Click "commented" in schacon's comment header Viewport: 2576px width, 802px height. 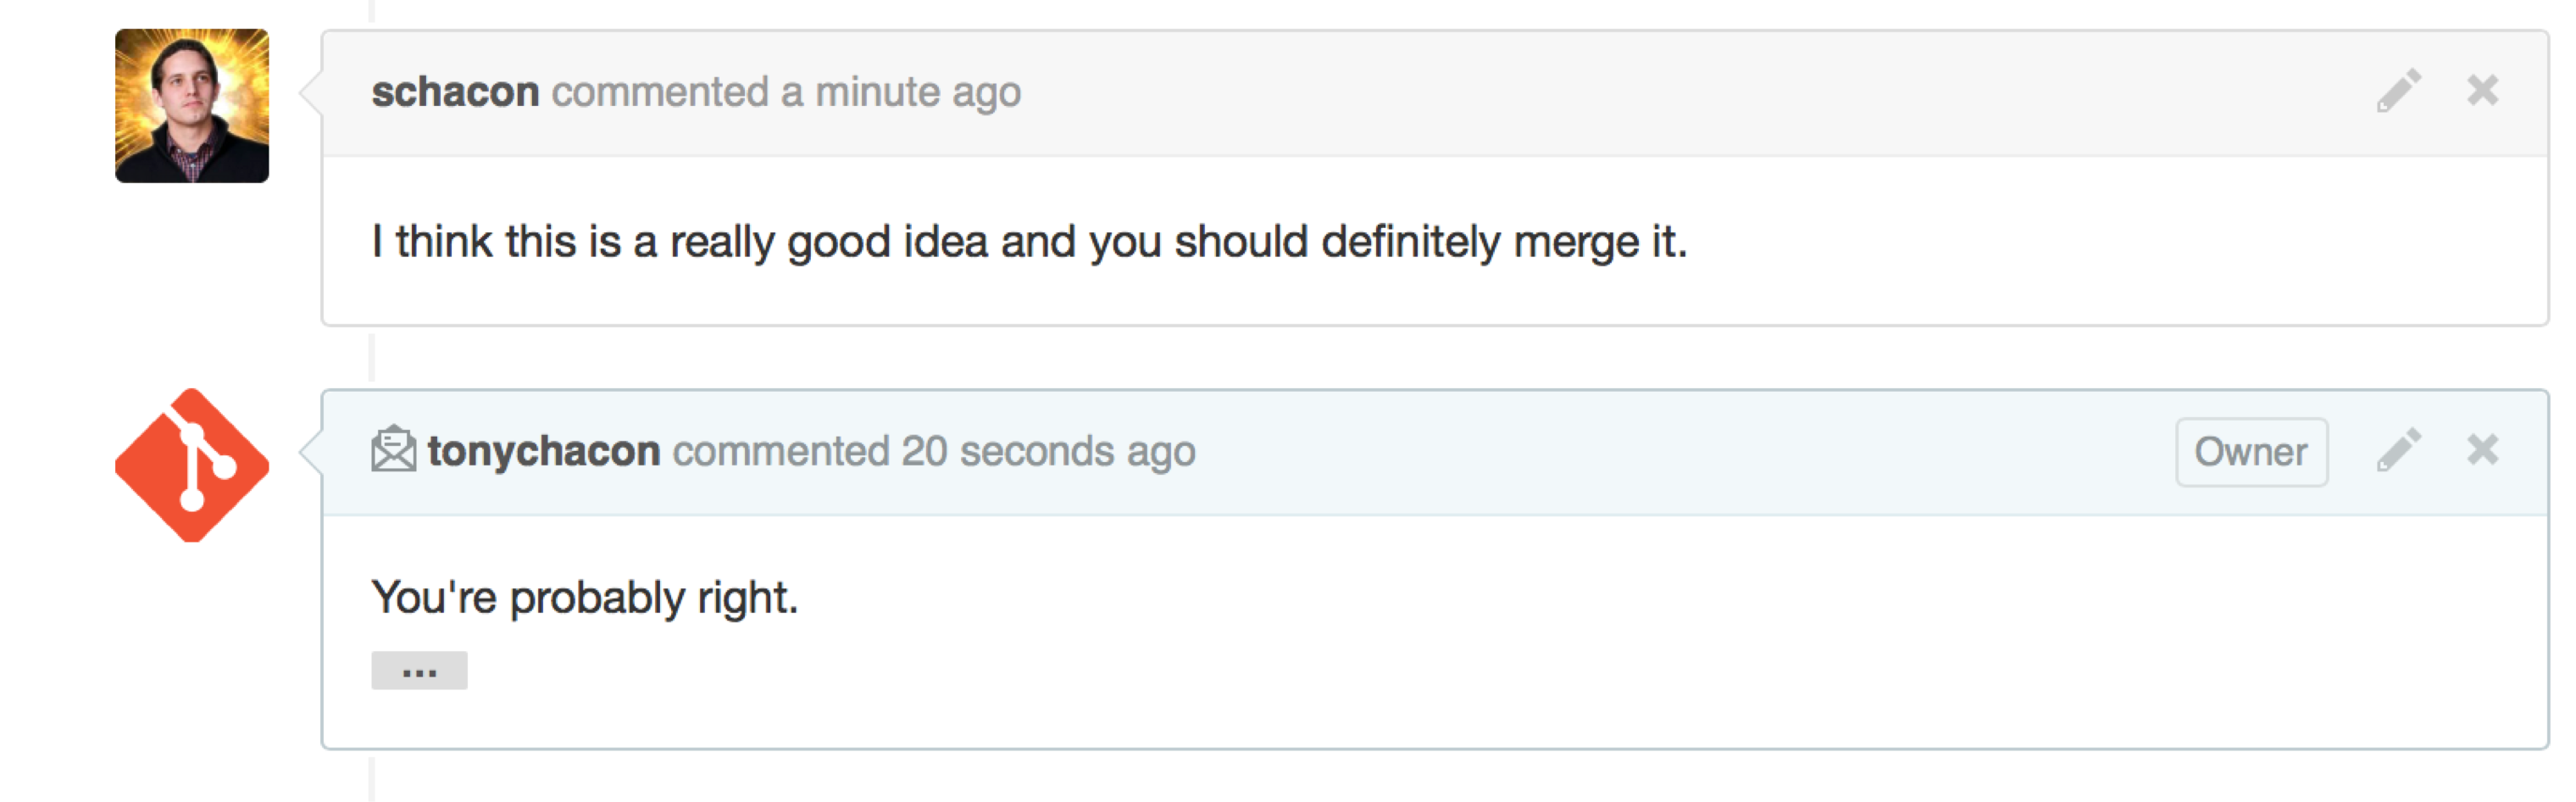(x=660, y=92)
